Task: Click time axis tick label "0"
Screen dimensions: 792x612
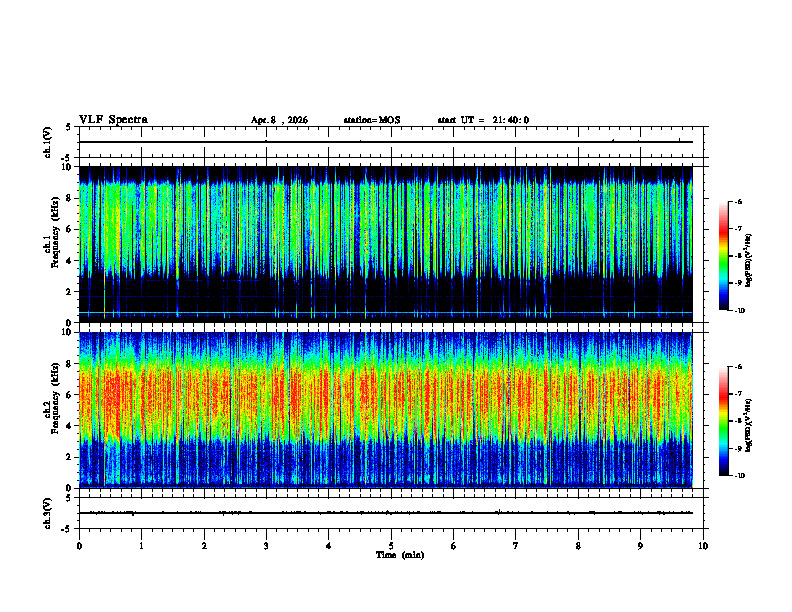Action: 79,546
